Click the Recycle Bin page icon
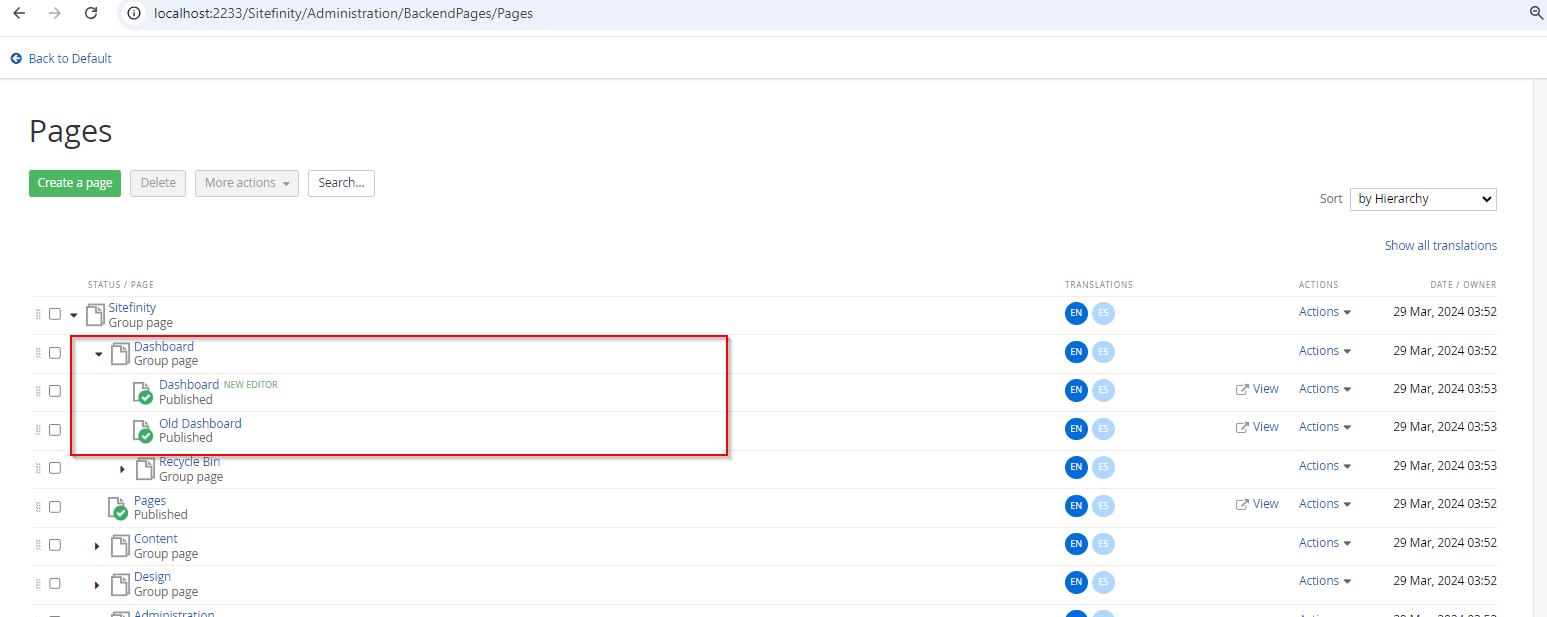 145,468
